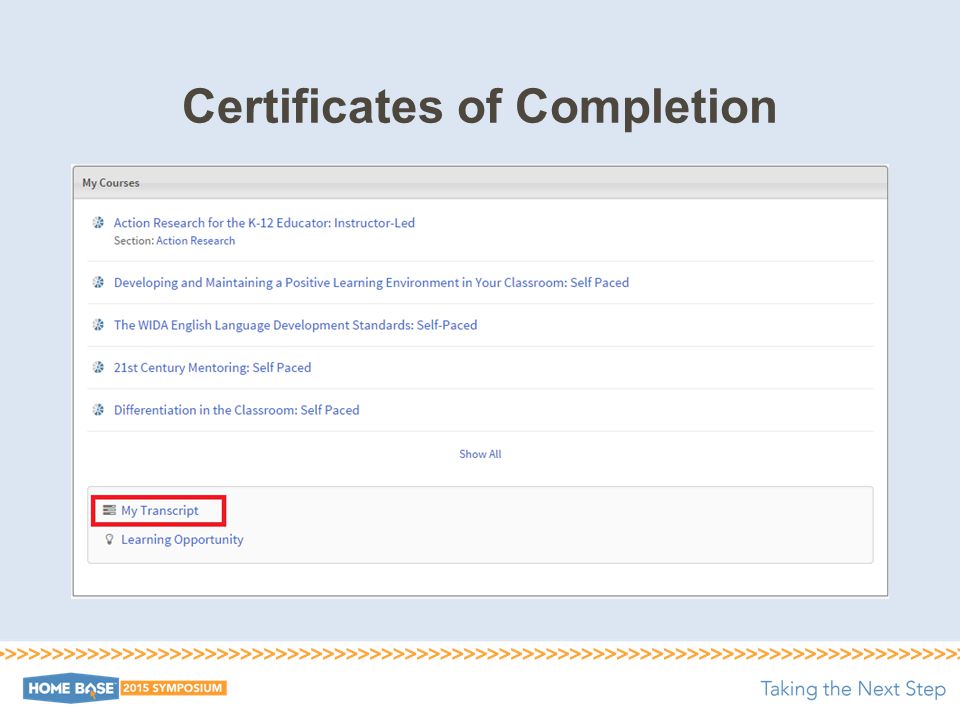Click the lightbulb icon for Learning Opportunity

(109, 539)
